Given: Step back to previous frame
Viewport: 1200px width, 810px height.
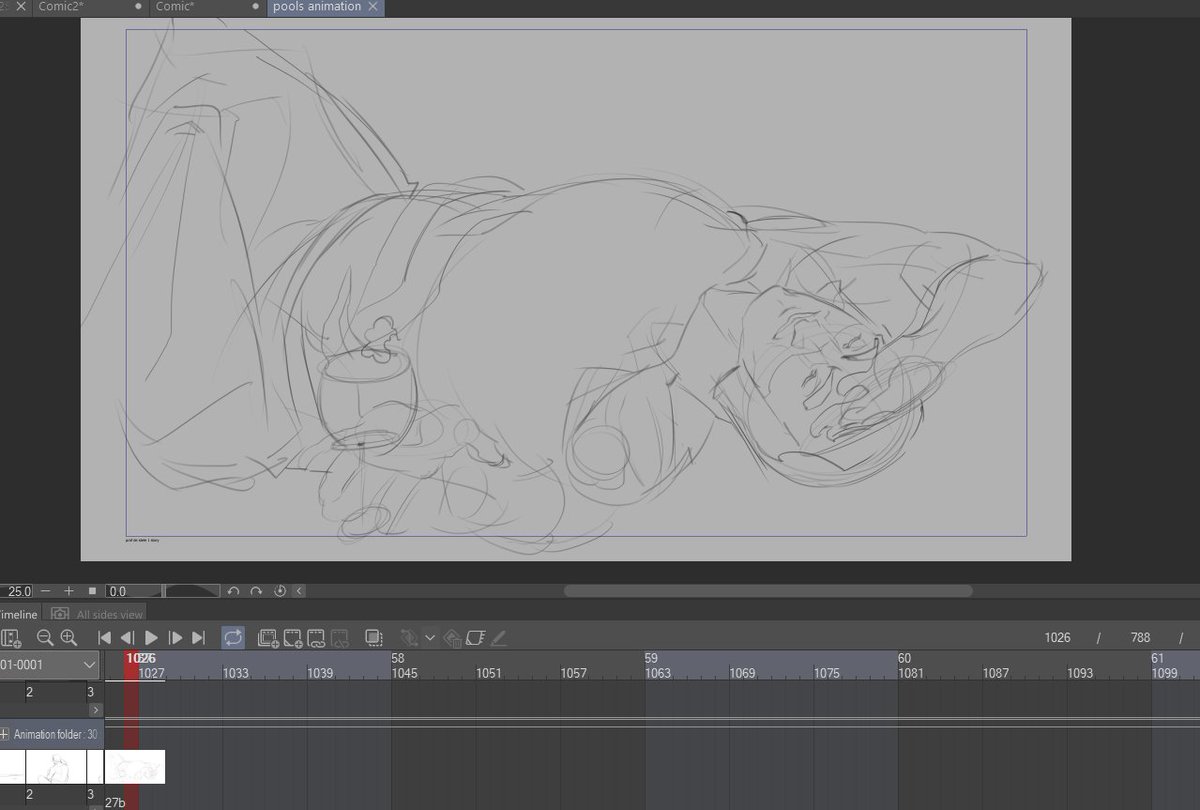Looking at the screenshot, I should tap(128, 637).
